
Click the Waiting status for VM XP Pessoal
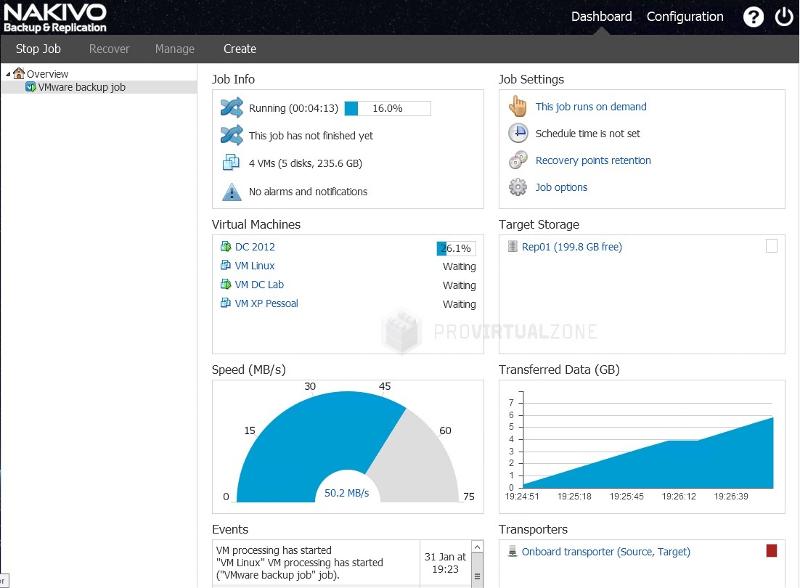coord(459,304)
